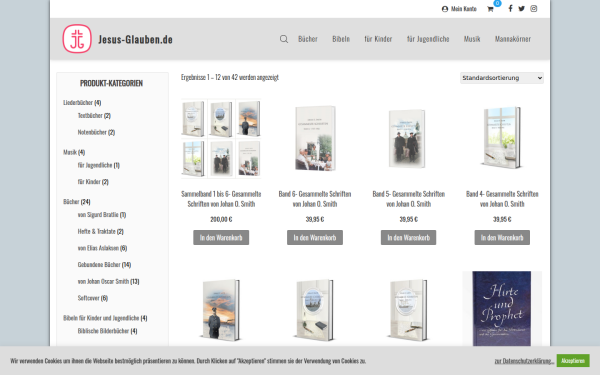
Task: Select the Liederbücher category
Action: tap(78, 103)
